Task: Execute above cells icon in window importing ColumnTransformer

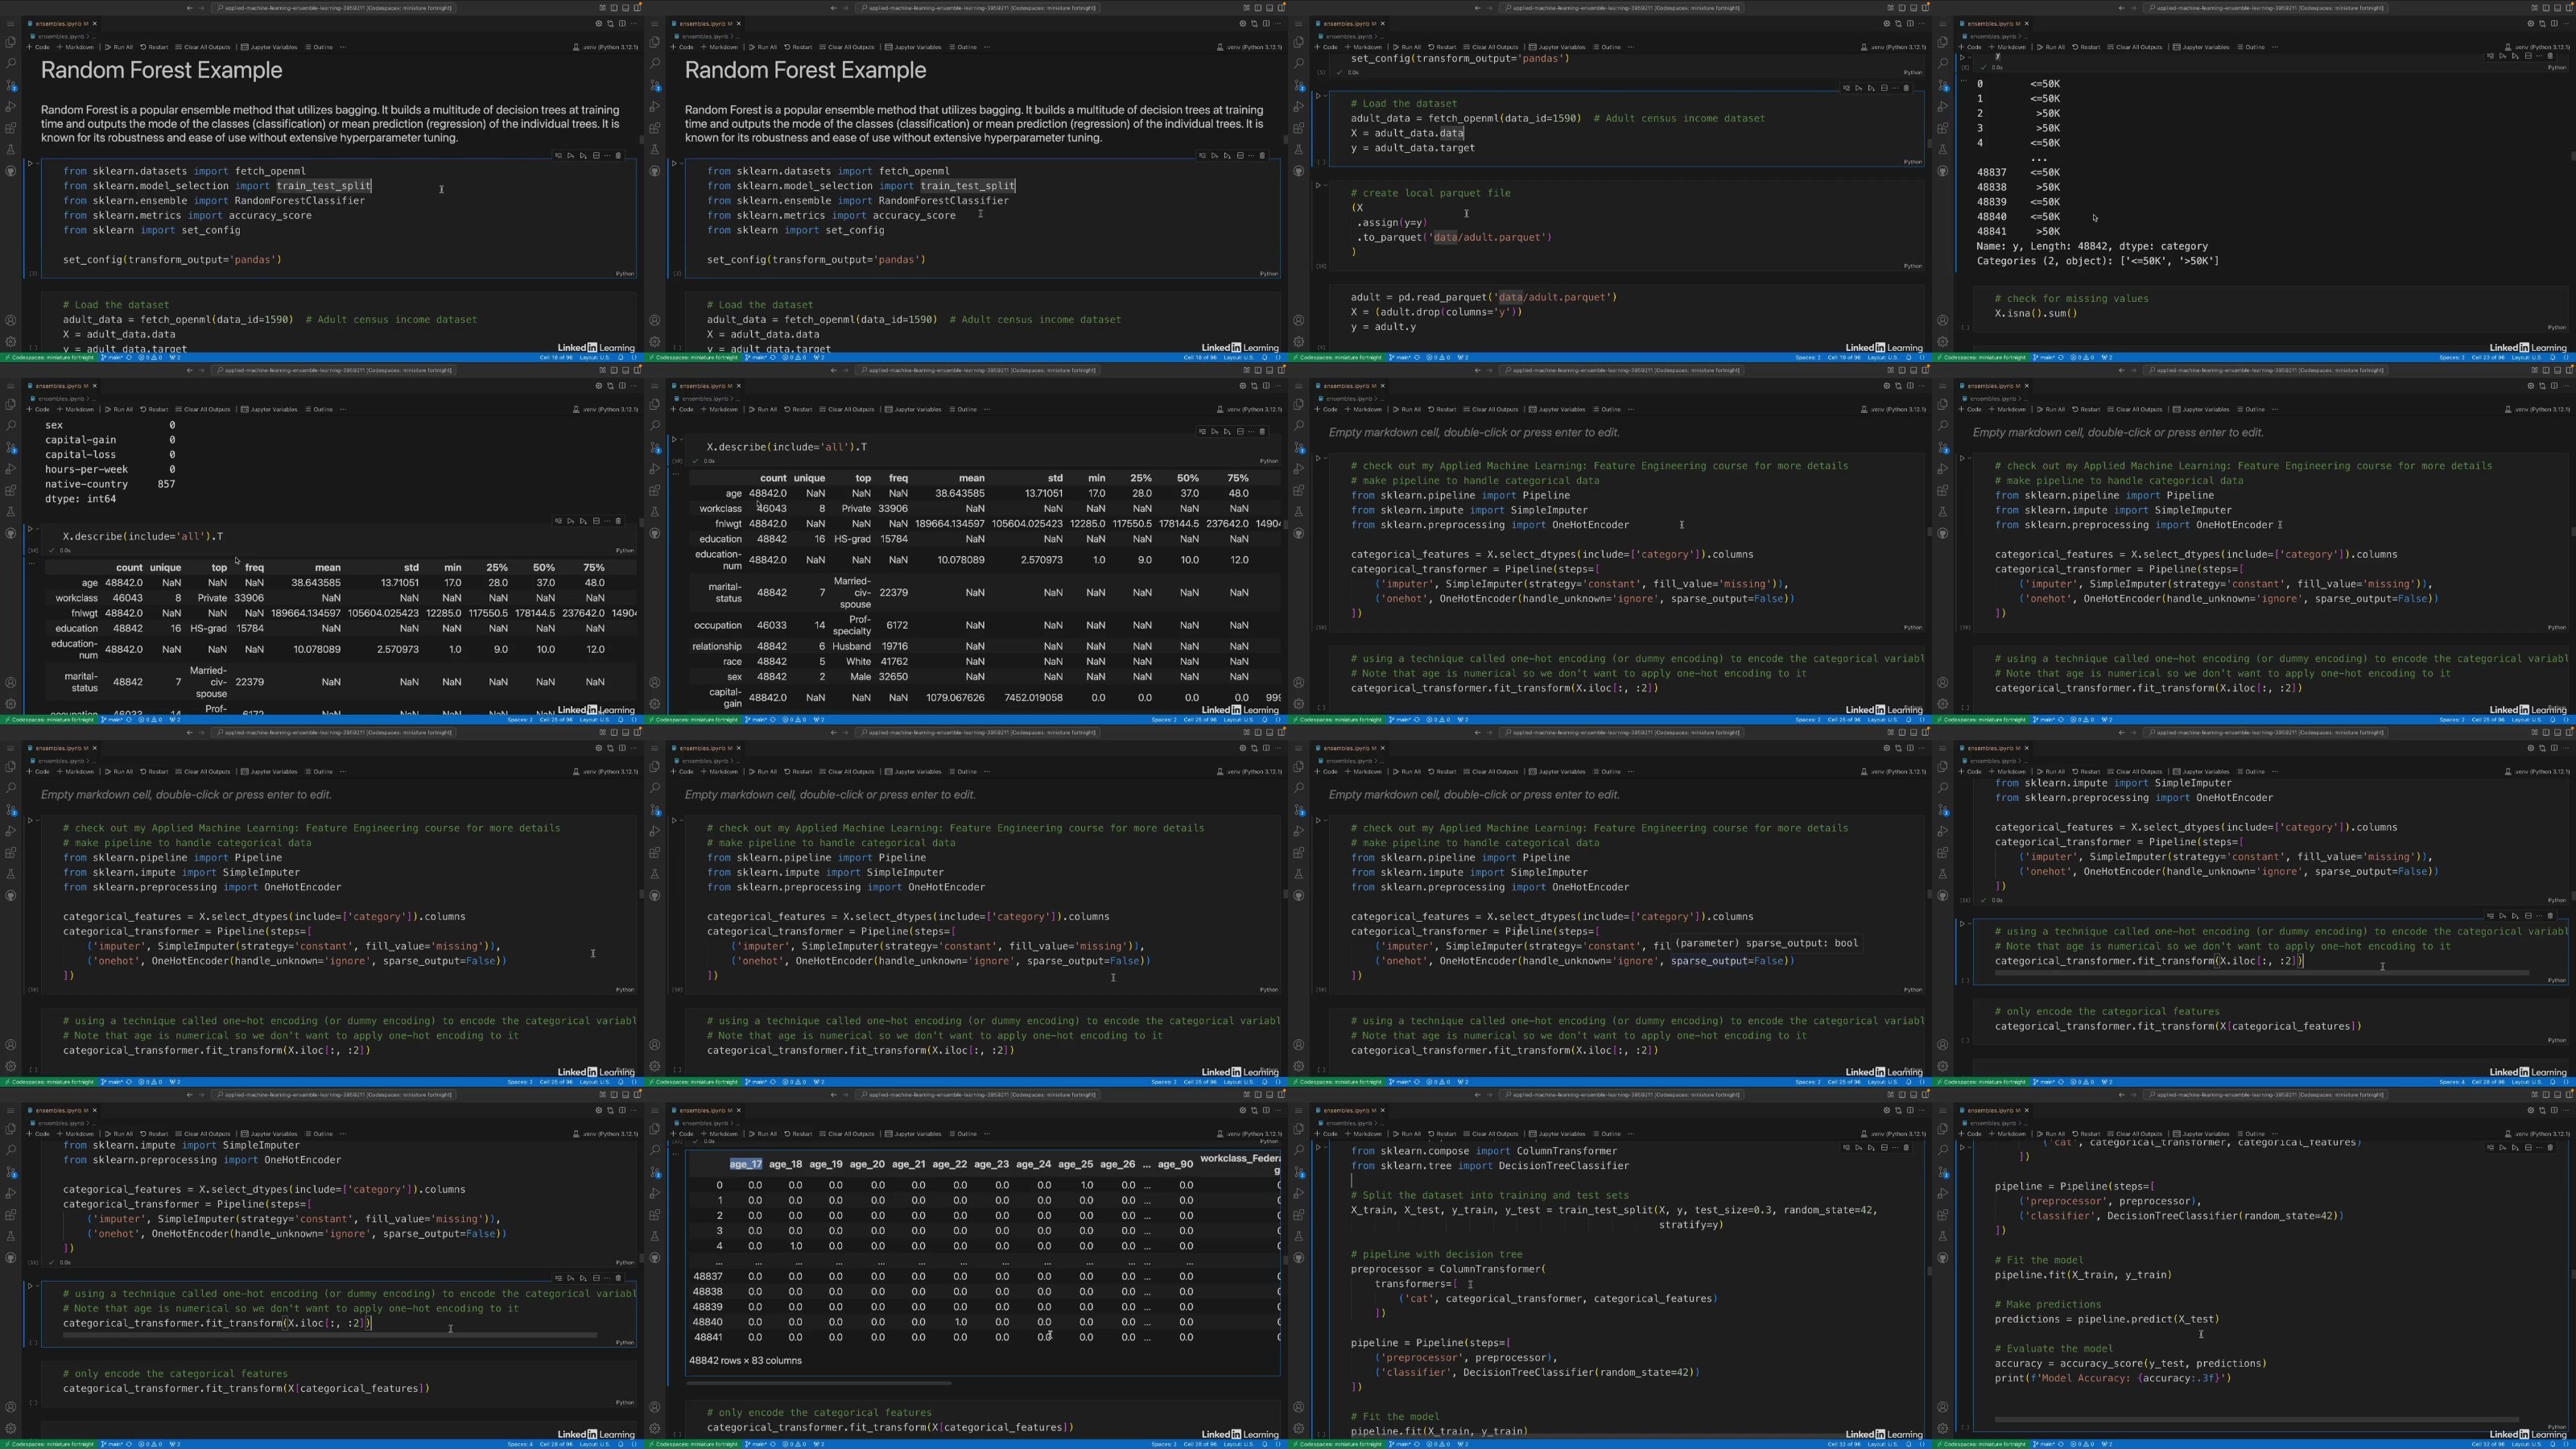Action: tap(1859, 1147)
